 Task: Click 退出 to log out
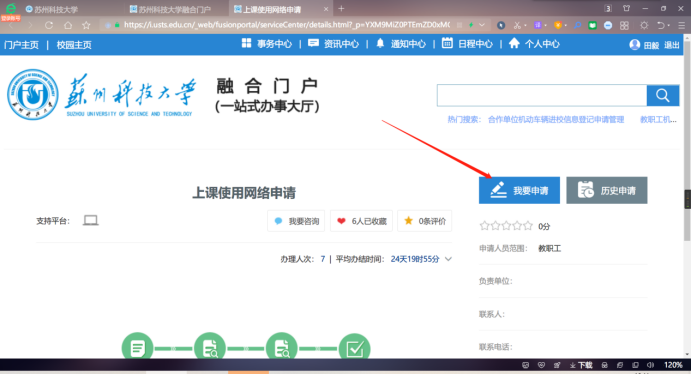pos(672,45)
